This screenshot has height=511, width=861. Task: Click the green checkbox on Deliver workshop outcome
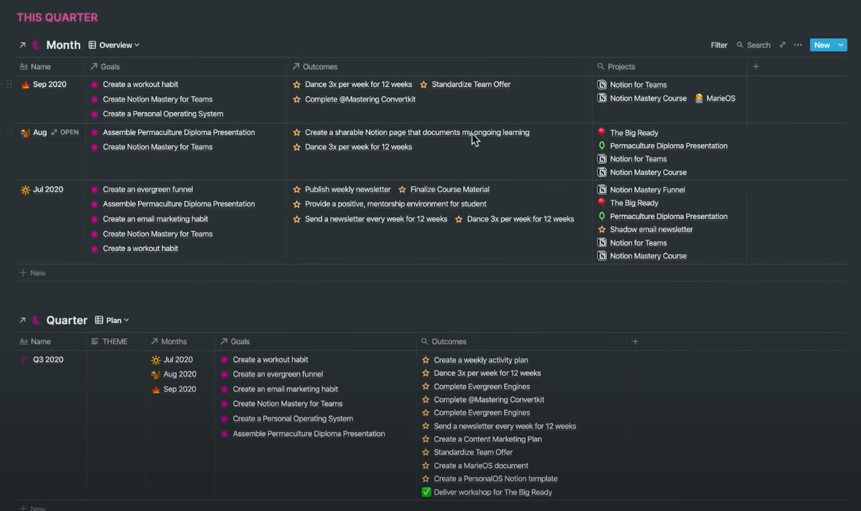pos(426,492)
